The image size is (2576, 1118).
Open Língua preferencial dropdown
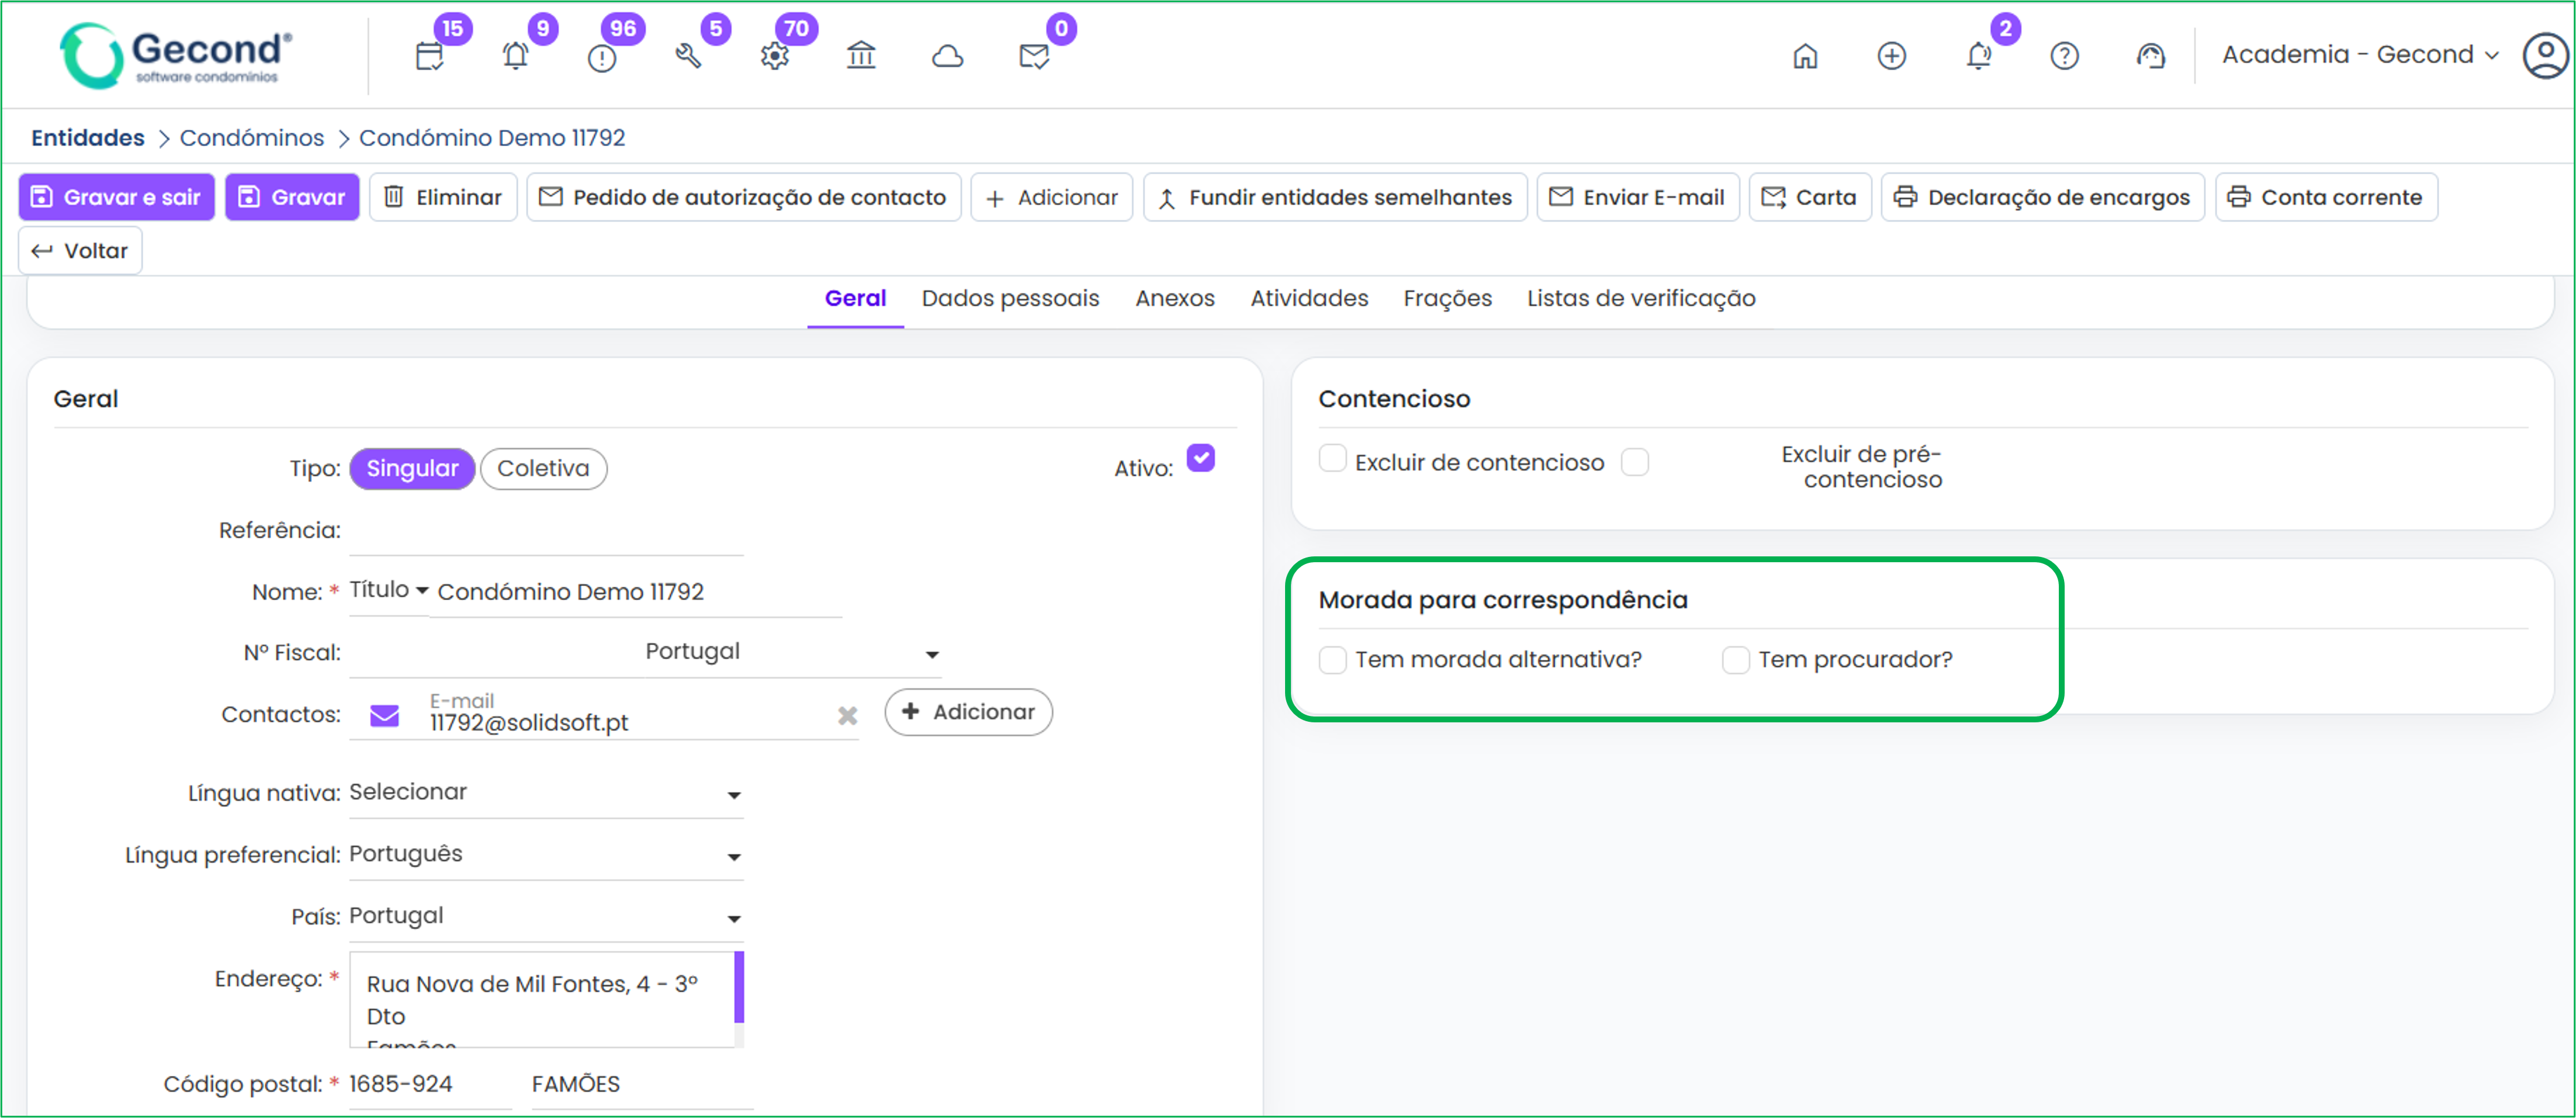pyautogui.click(x=546, y=855)
